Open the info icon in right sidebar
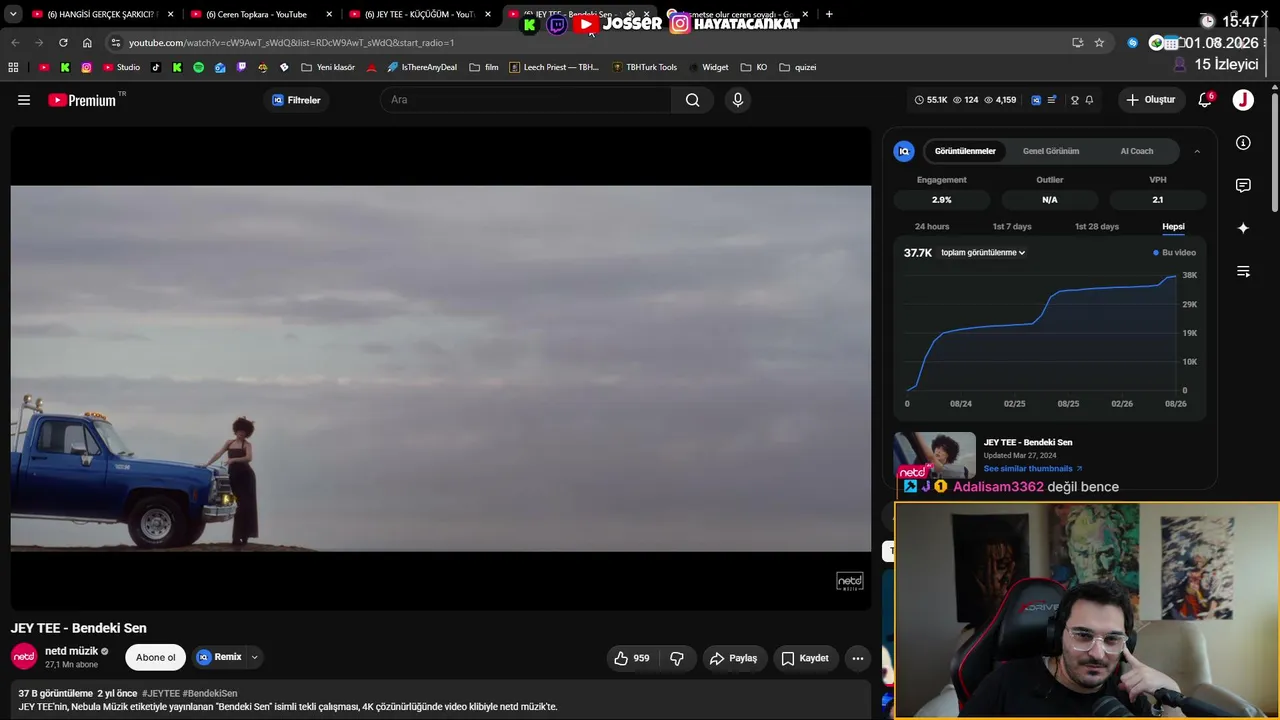Image resolution: width=1280 pixels, height=720 pixels. pyautogui.click(x=1243, y=143)
